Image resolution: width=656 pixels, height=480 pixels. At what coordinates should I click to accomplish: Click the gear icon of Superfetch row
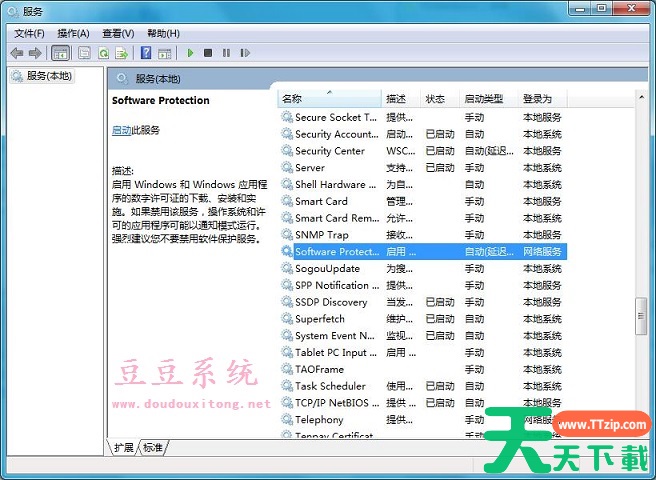pyautogui.click(x=287, y=319)
